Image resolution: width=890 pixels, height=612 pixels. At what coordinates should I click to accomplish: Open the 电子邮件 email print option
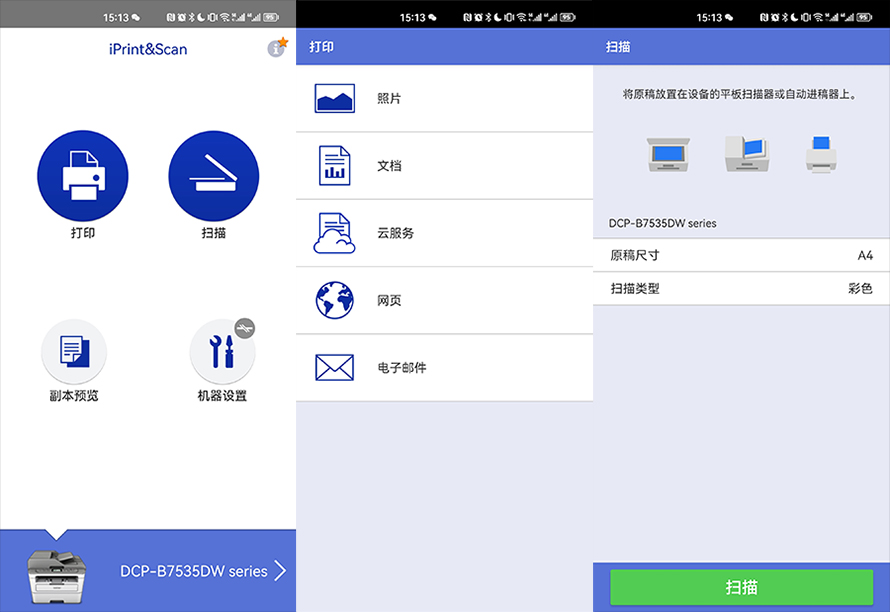pyautogui.click(x=333, y=366)
